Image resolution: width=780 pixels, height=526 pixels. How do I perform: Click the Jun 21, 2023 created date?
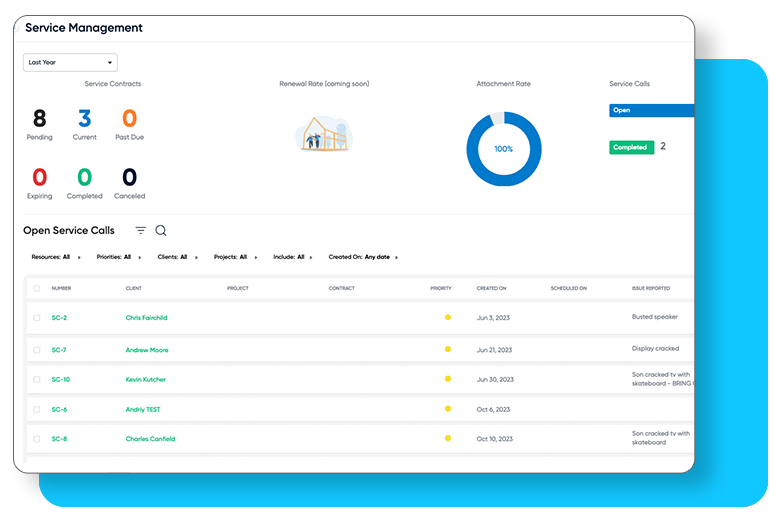[x=494, y=350]
